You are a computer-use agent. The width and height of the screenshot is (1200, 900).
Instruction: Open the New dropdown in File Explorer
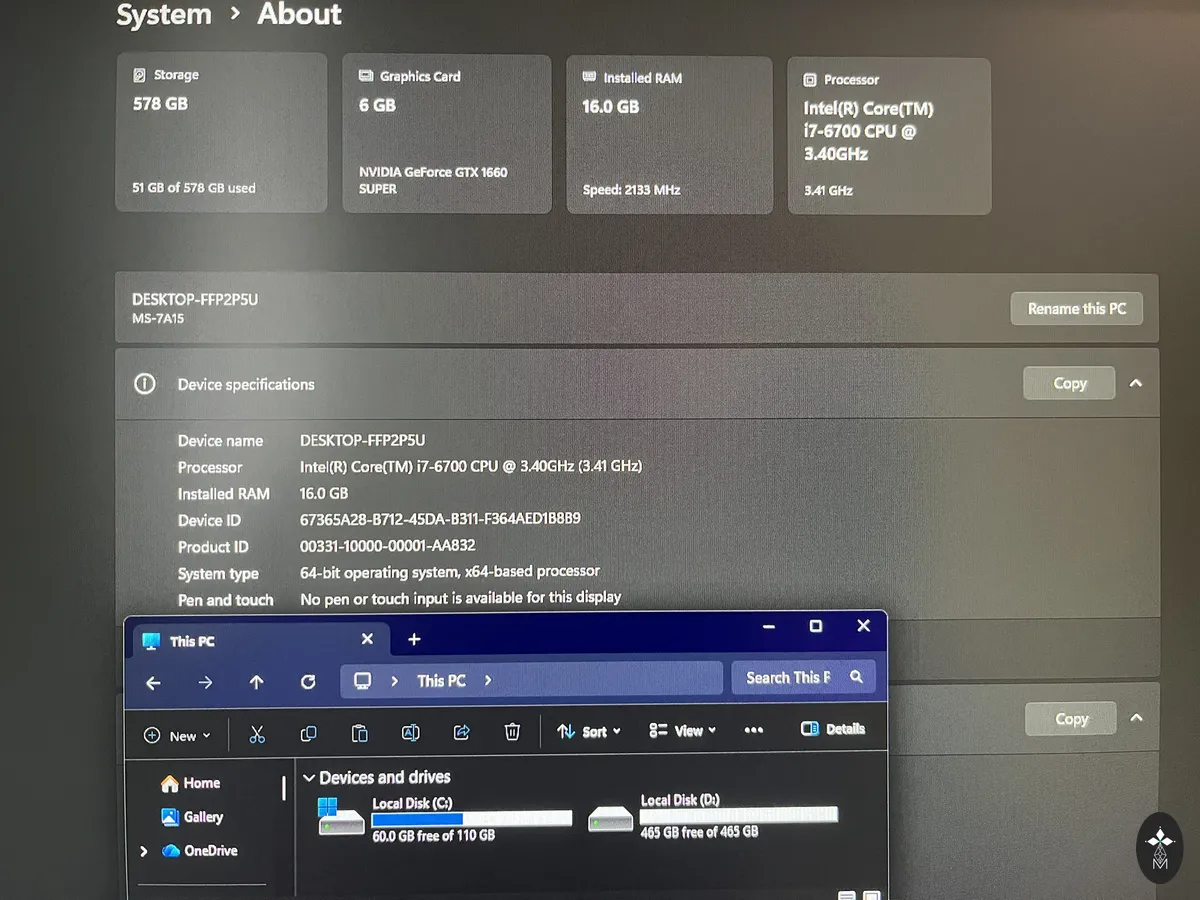pyautogui.click(x=177, y=736)
